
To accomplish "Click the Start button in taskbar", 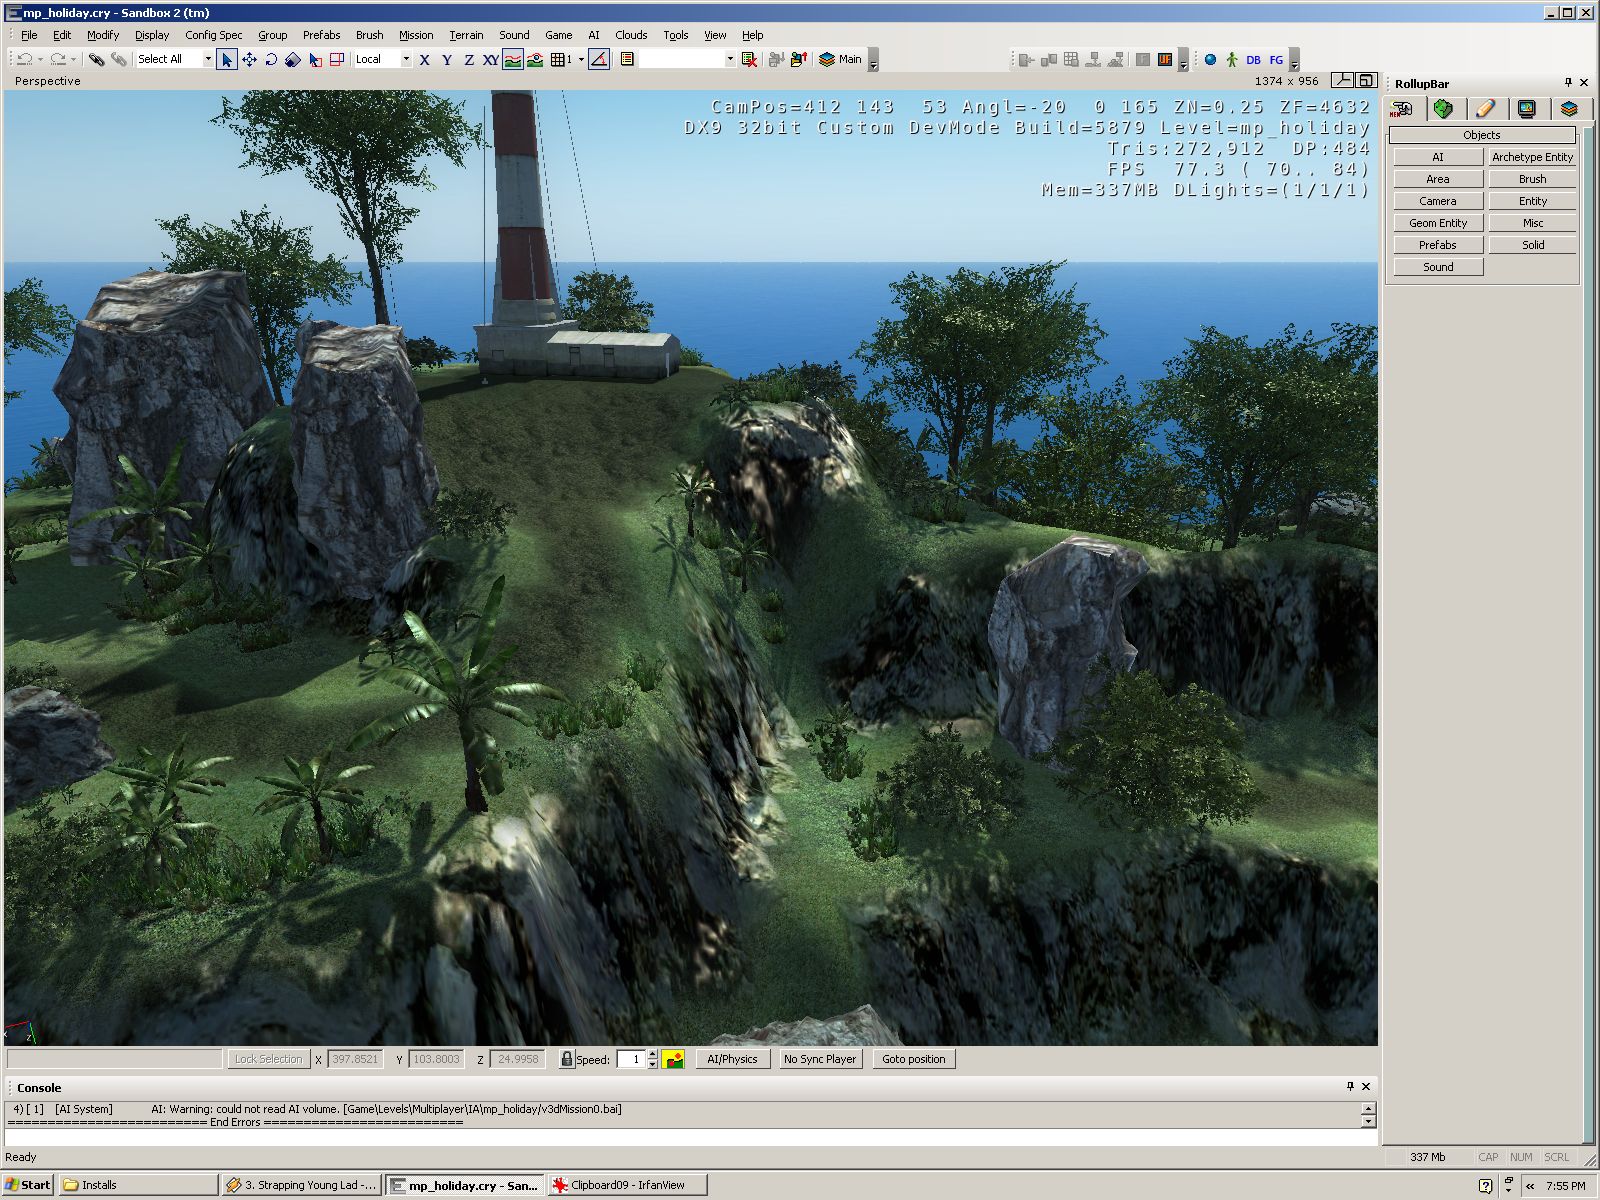I will pyautogui.click(x=28, y=1185).
